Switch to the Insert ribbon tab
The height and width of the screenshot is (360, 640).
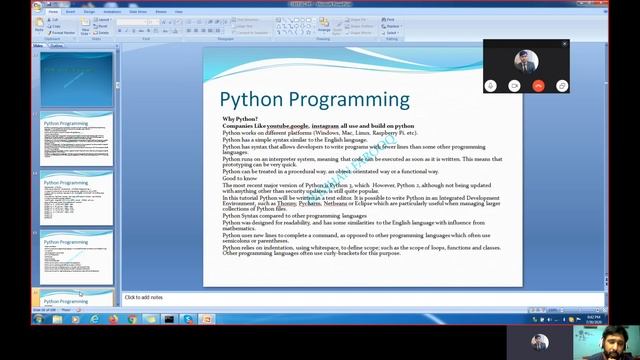point(70,12)
